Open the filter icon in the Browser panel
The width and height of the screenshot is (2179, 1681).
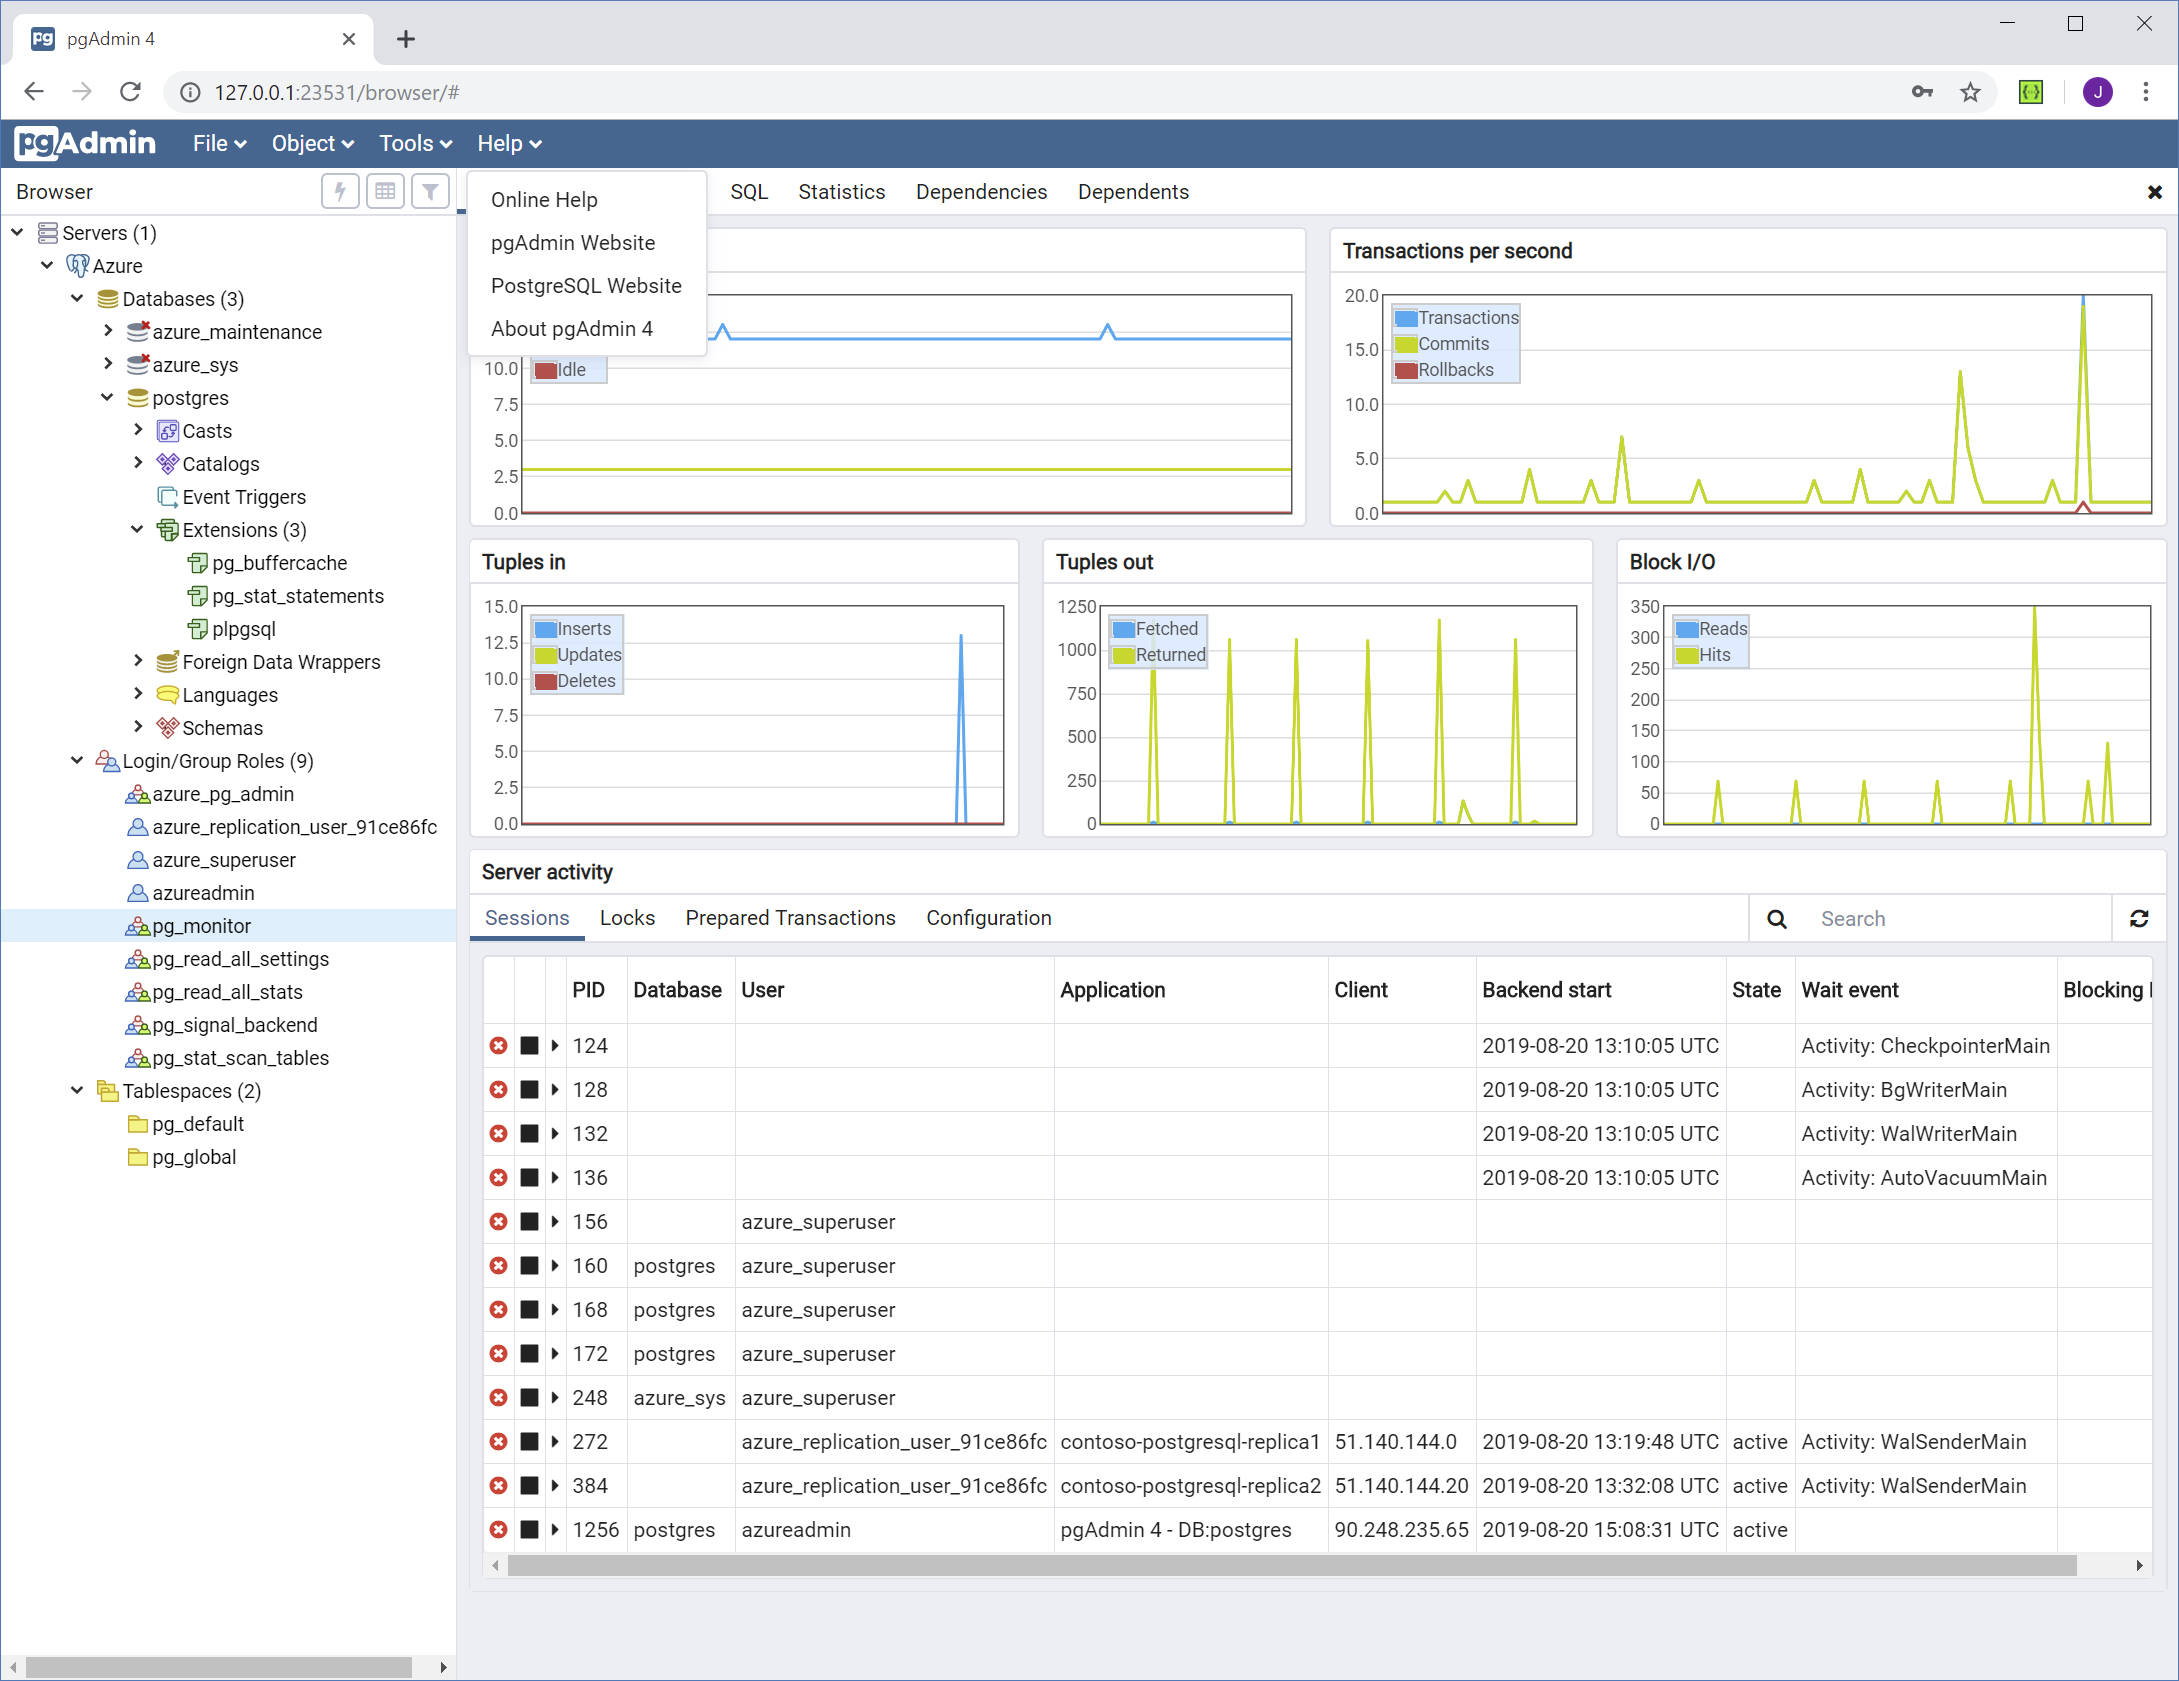click(430, 191)
